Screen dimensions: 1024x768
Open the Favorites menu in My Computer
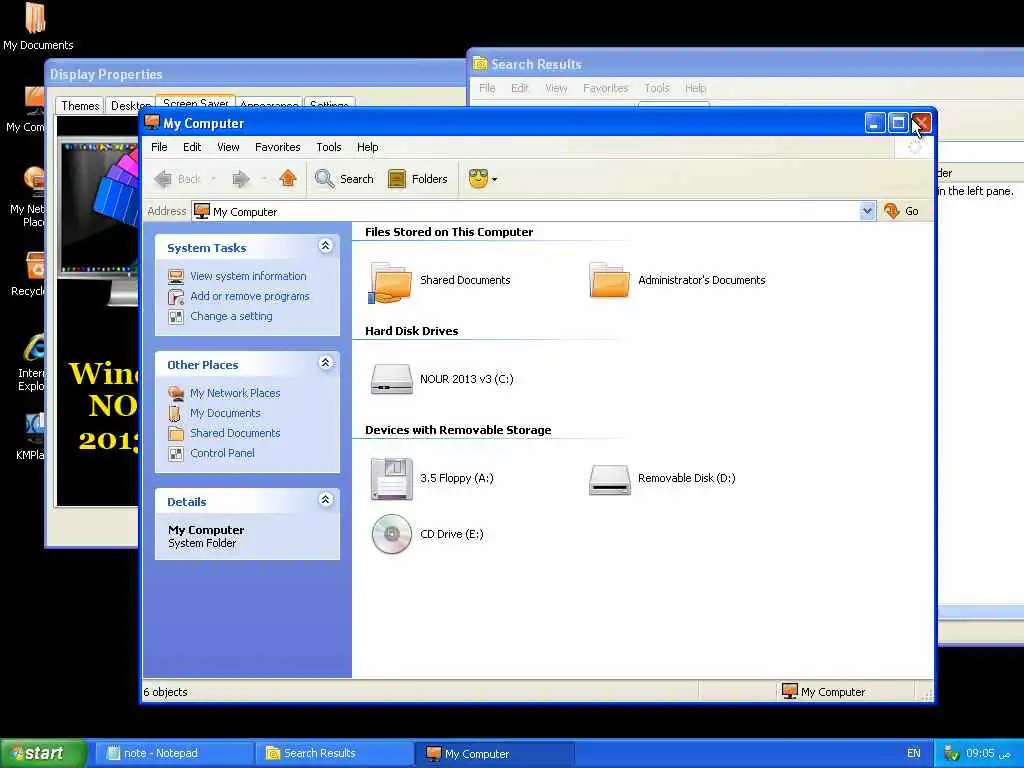(x=278, y=147)
